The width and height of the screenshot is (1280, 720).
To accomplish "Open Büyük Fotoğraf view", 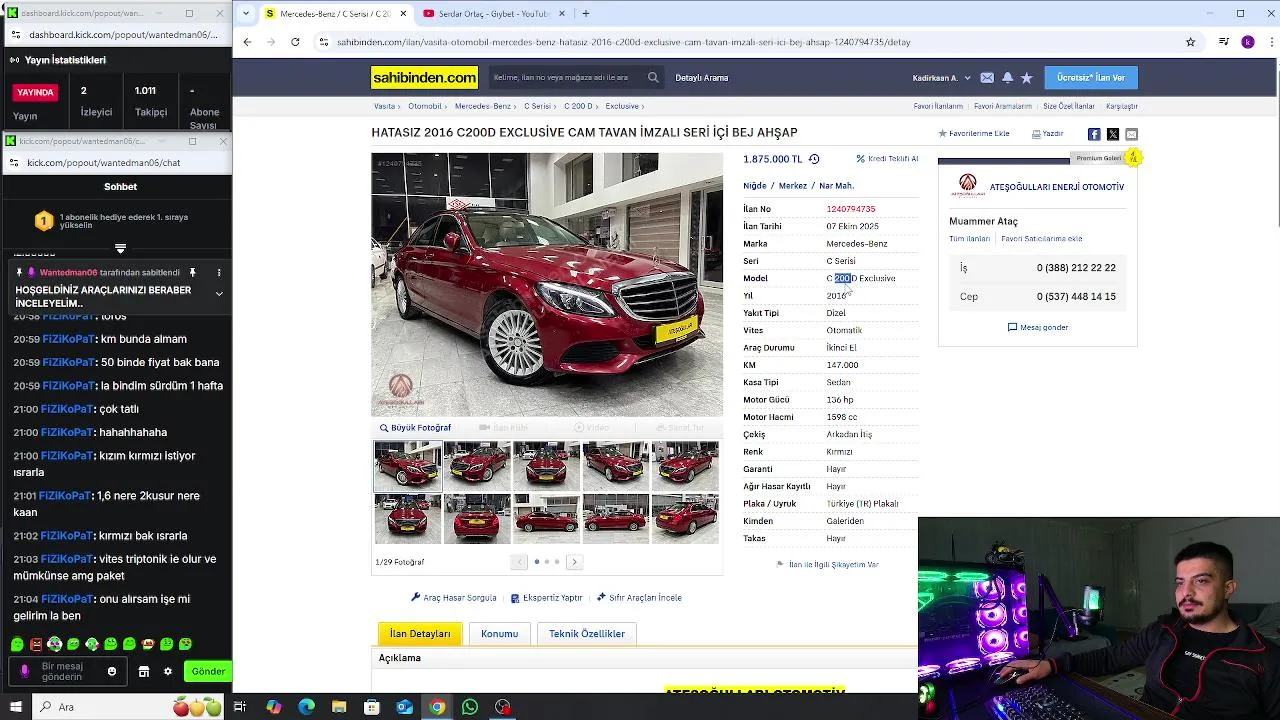I will 415,428.
